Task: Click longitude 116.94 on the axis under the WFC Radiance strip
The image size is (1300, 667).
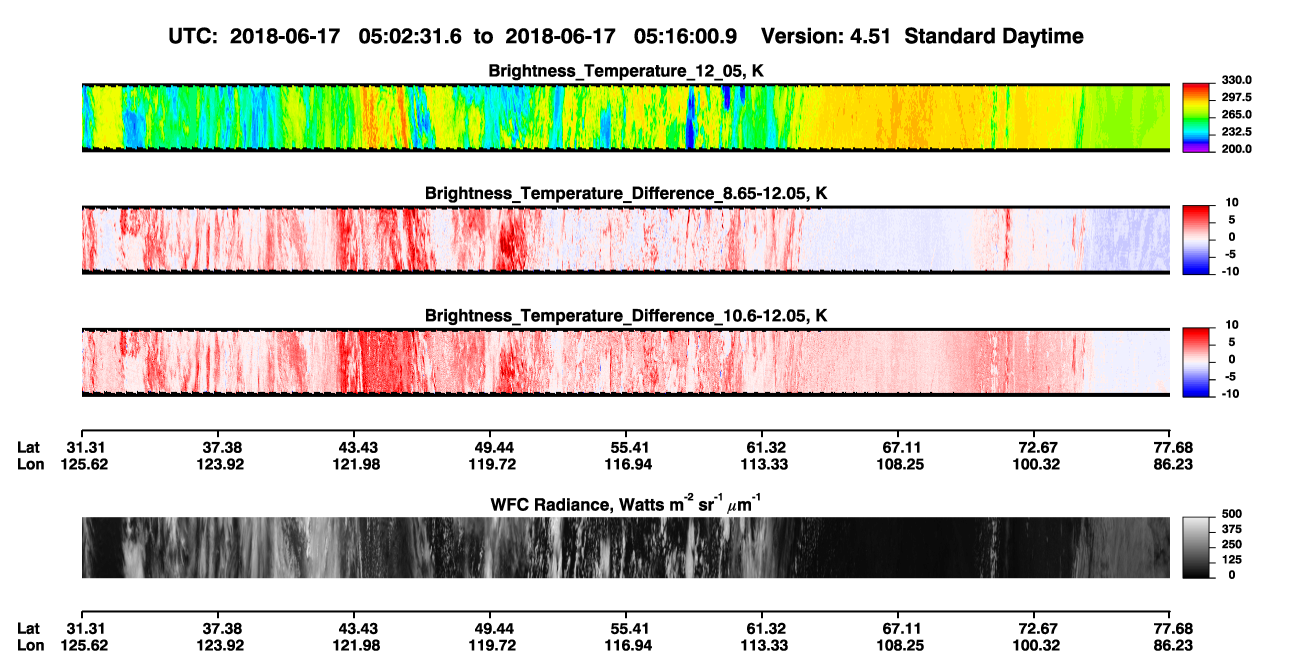Action: pyautogui.click(x=626, y=645)
